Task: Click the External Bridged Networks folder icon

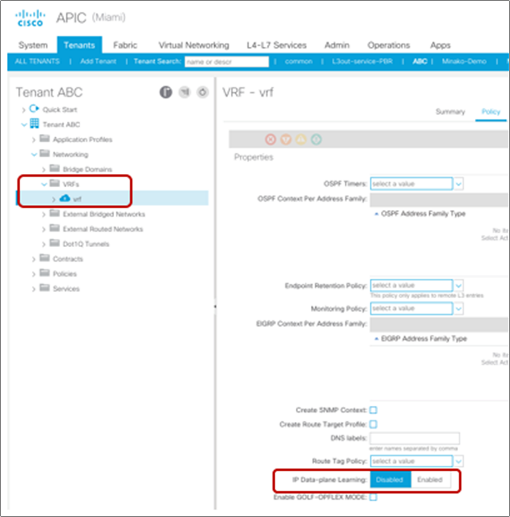Action: coord(54,213)
